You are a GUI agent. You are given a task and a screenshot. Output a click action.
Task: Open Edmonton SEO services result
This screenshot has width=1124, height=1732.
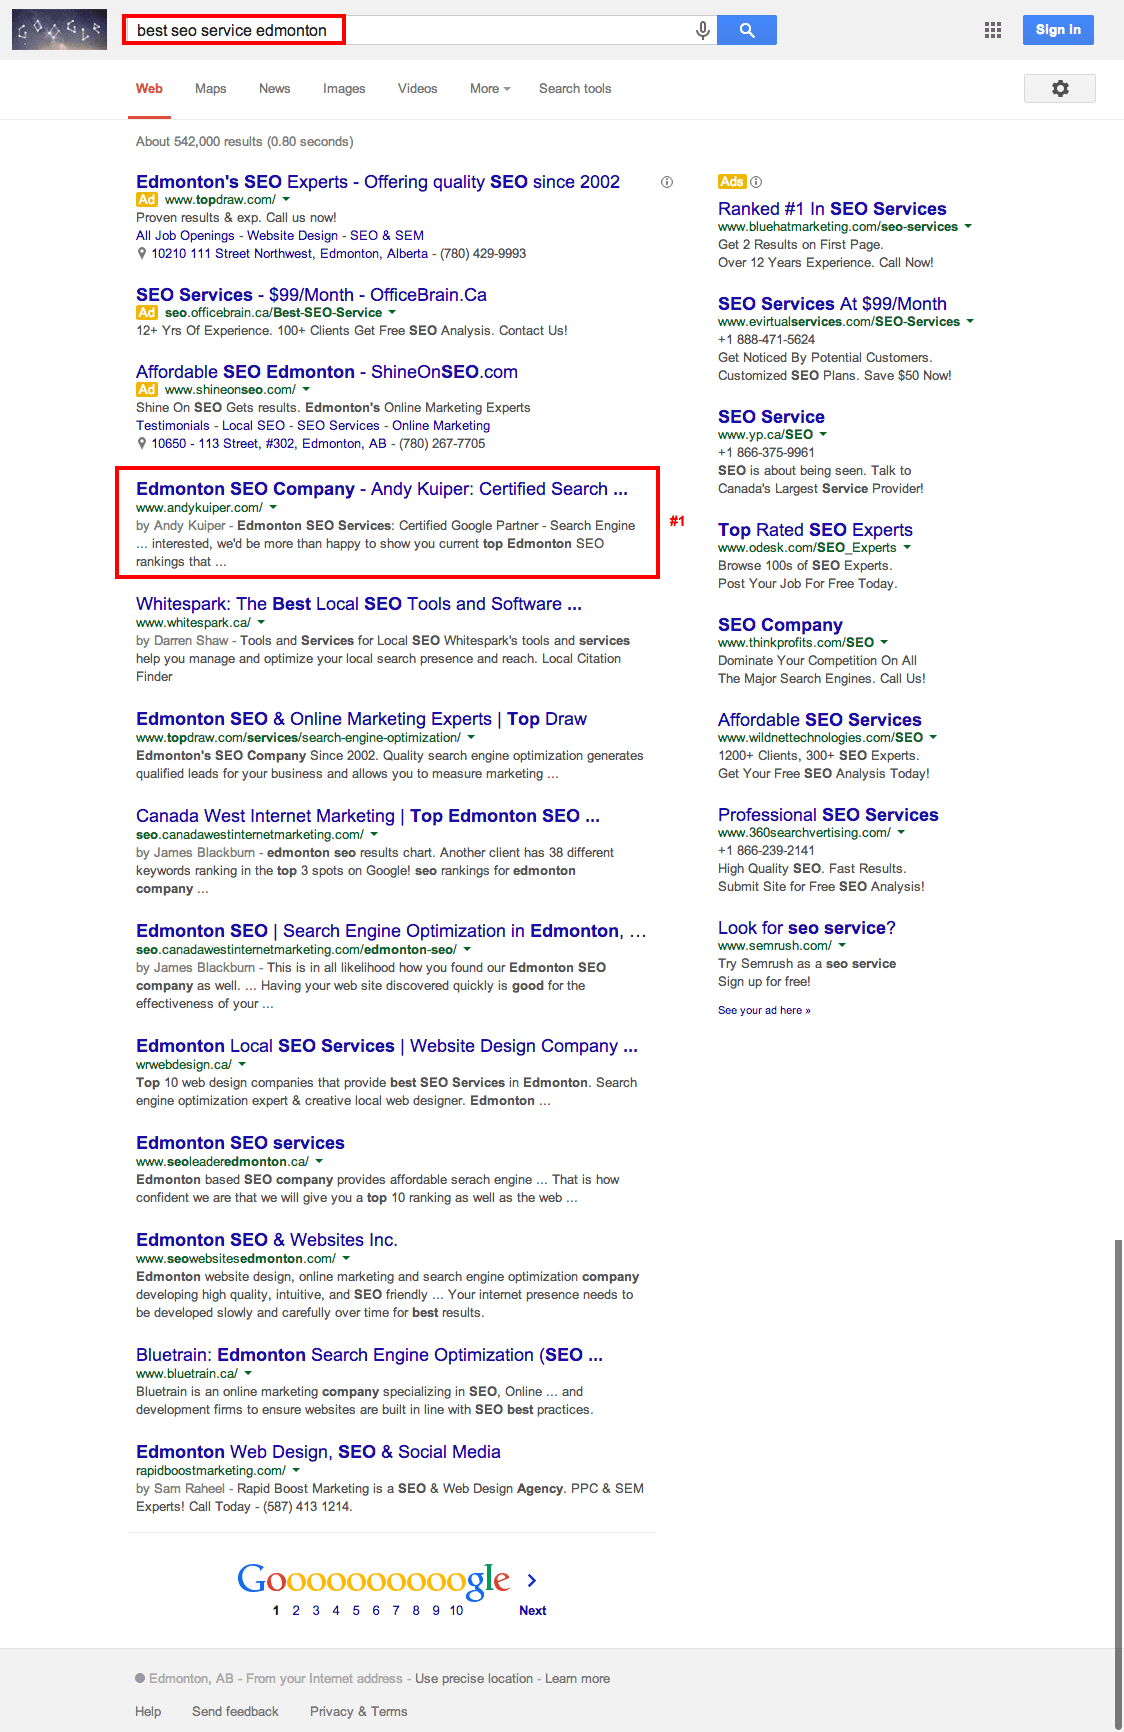240,1143
